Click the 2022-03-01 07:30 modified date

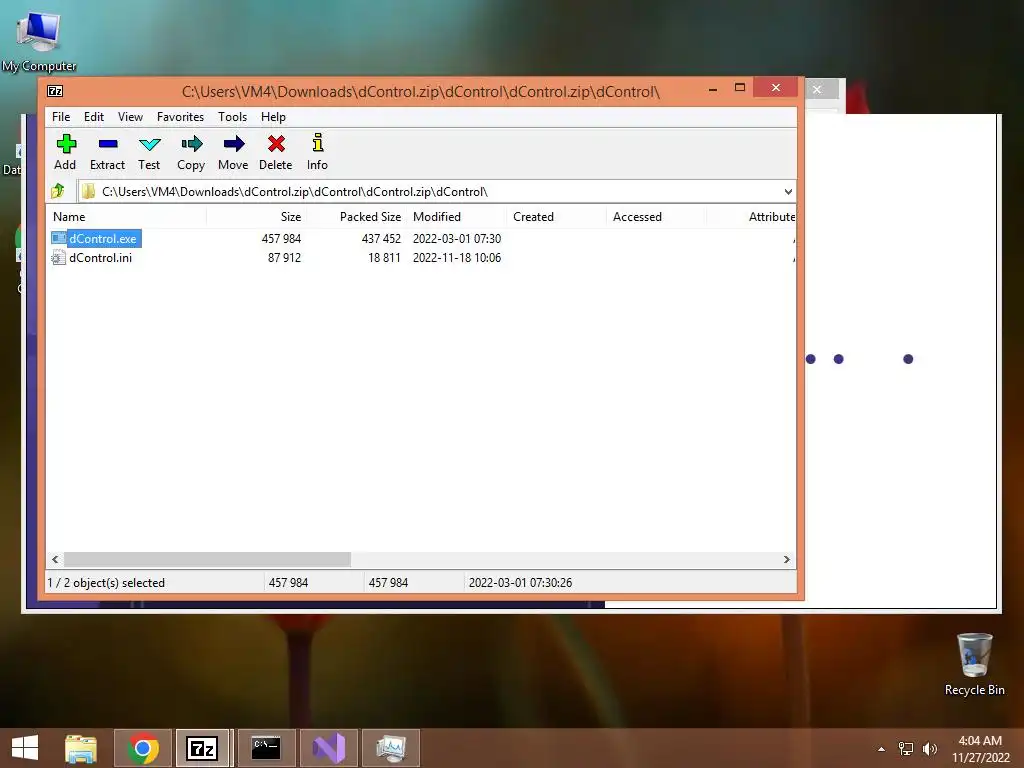457,238
